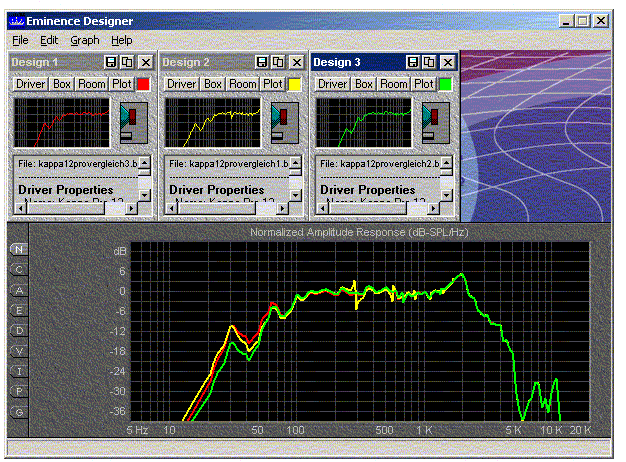This screenshot has width=626, height=462.
Task: Click the red plot color swatch
Action: [143, 85]
